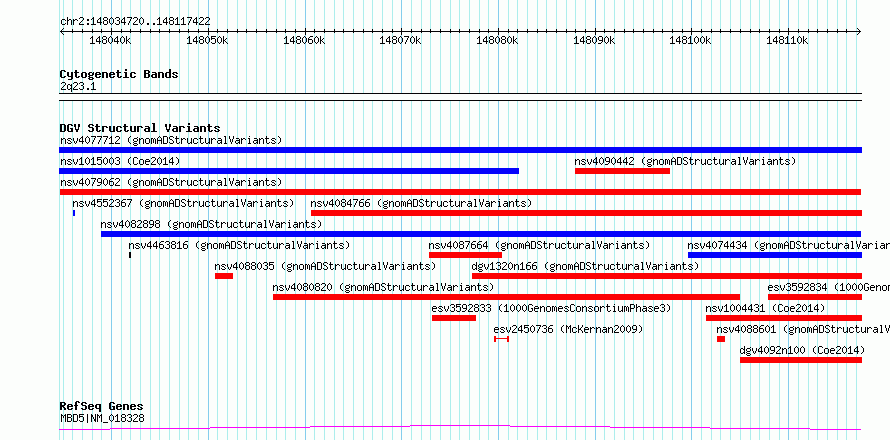Open esv3592834 (1000Genomes) label
This screenshot has height=440, width=890.
[829, 287]
